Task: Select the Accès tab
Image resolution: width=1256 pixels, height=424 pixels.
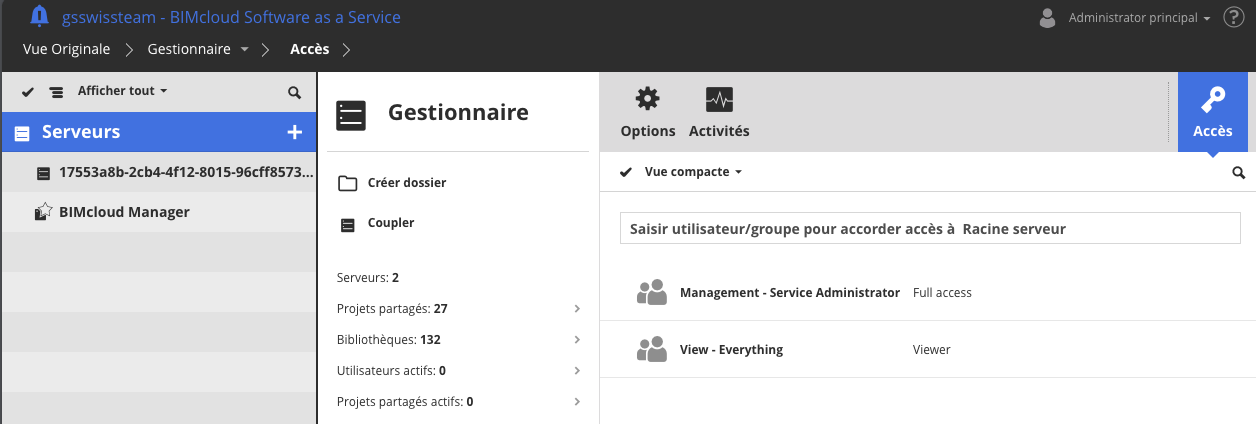Action: (1212, 112)
